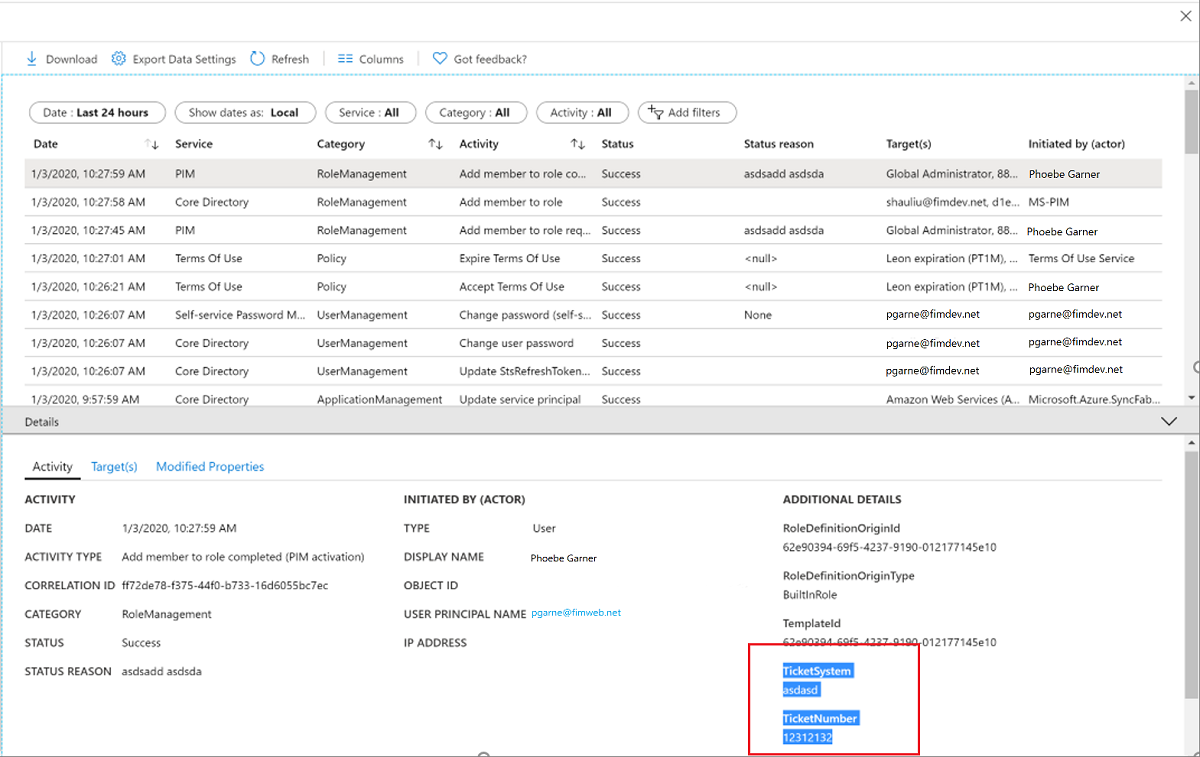The width and height of the screenshot is (1200, 757).
Task: Select the Expire Terms Of Use row
Action: click(511, 259)
